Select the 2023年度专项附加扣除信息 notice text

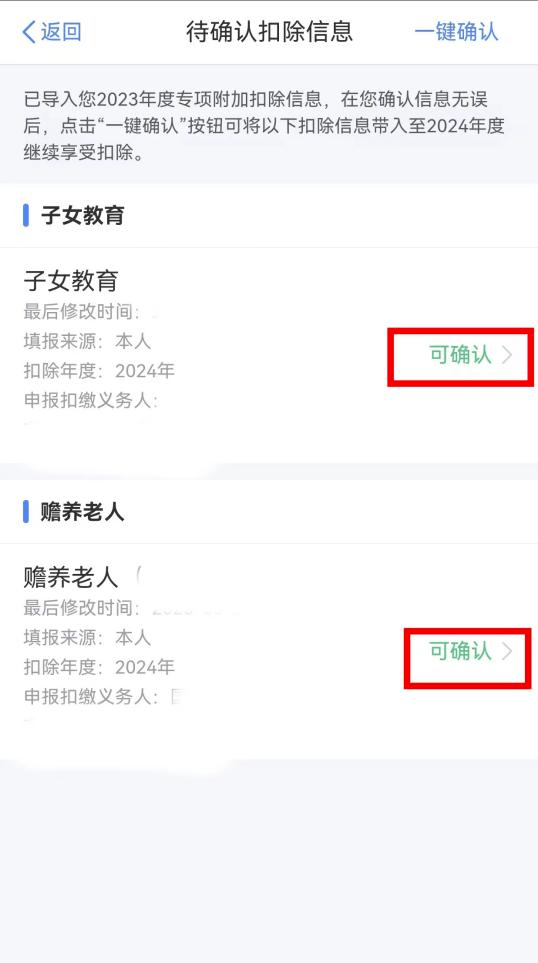[264, 125]
